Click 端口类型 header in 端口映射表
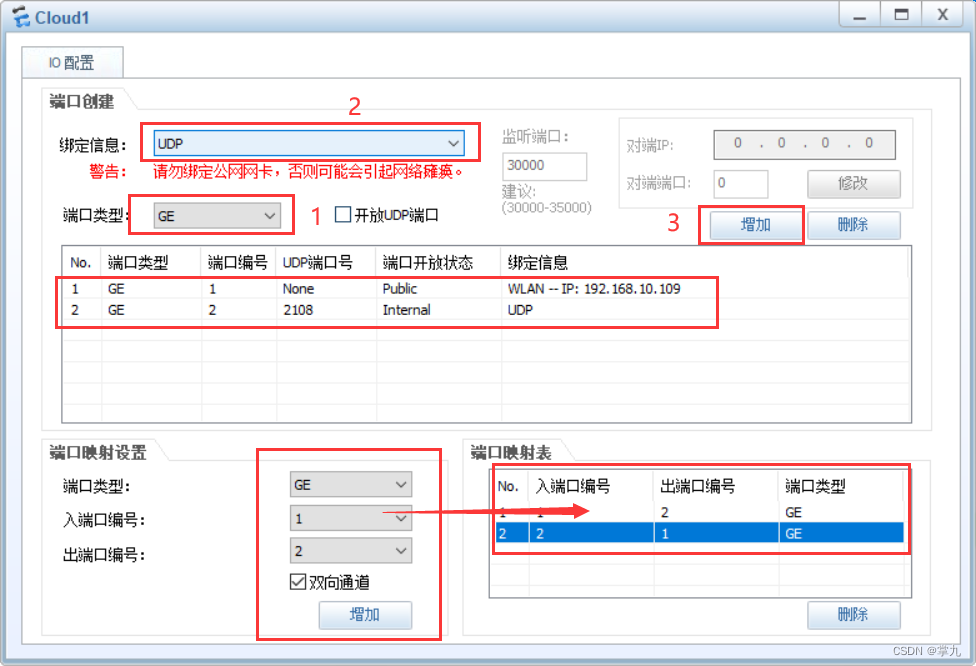The image size is (976, 666). pos(840,486)
